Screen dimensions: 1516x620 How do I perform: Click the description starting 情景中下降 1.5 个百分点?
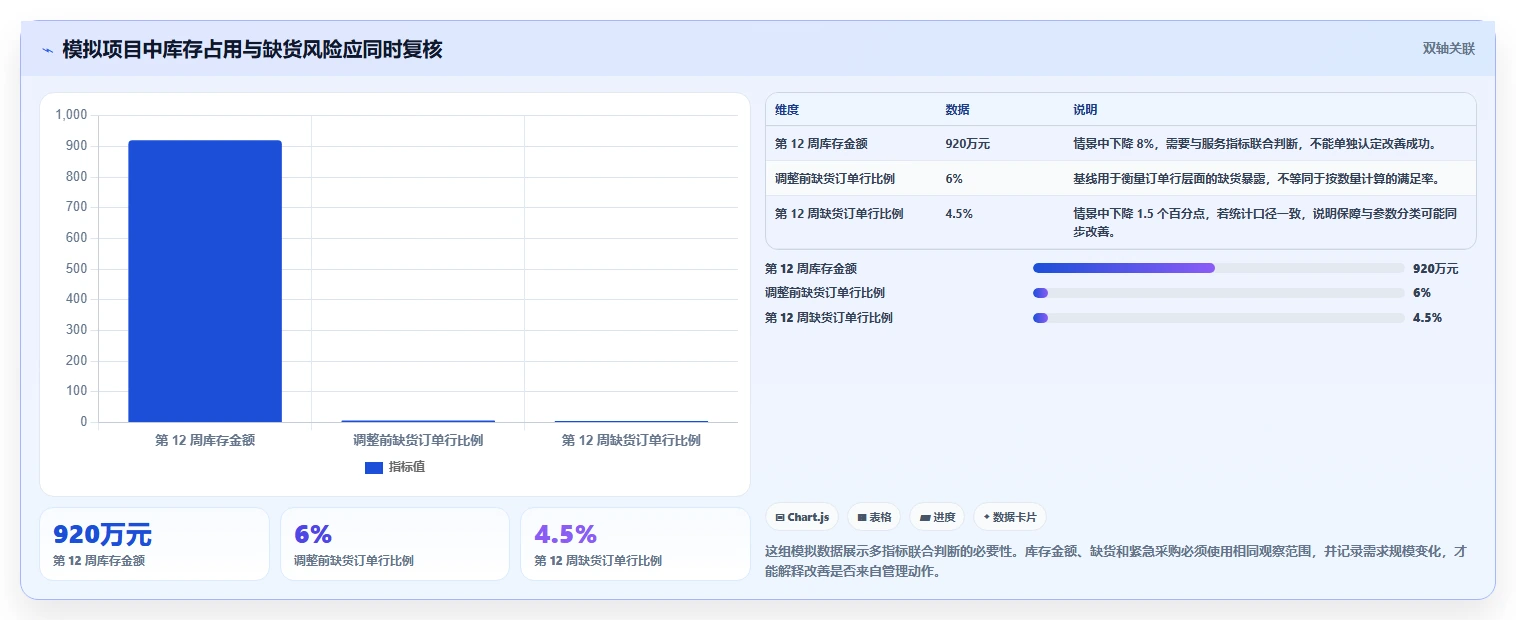coord(1265,222)
